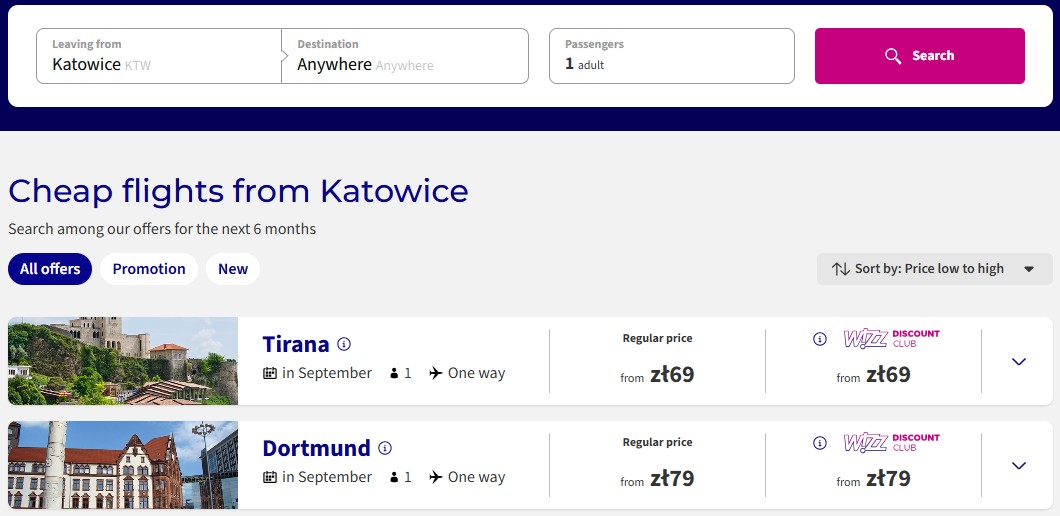Click the Wizz Discount Club logo for Tirana
Screen dimensions: 1060x516
pos(892,339)
